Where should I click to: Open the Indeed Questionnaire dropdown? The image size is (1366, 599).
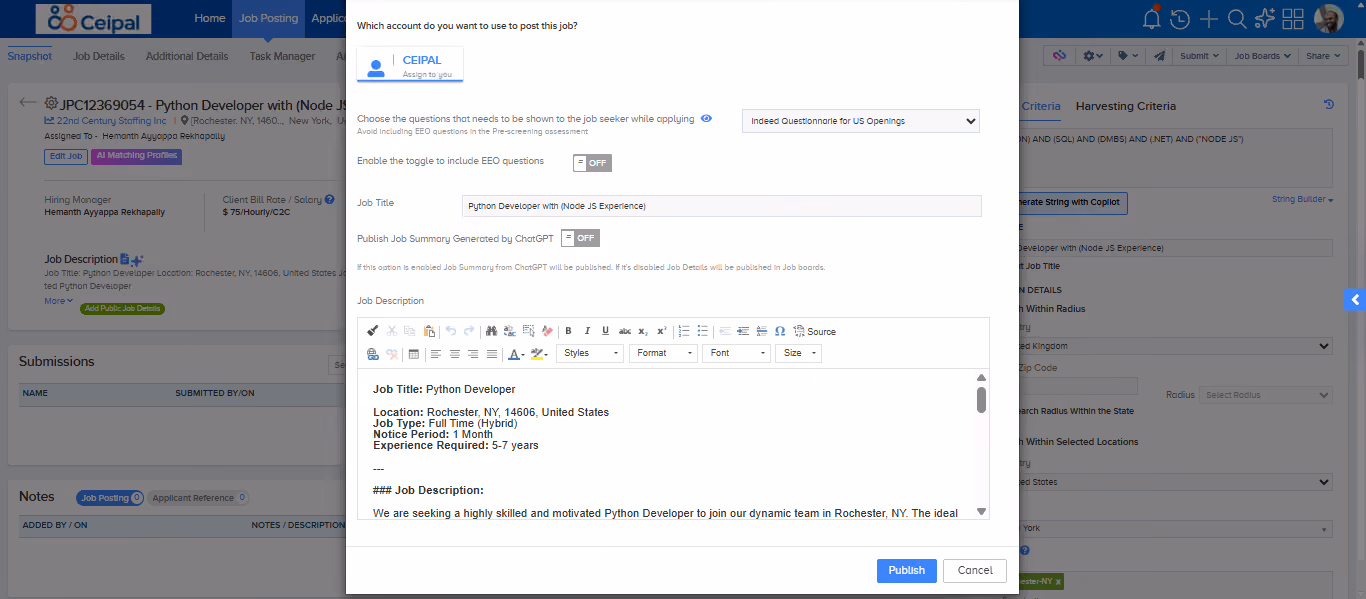(861, 121)
